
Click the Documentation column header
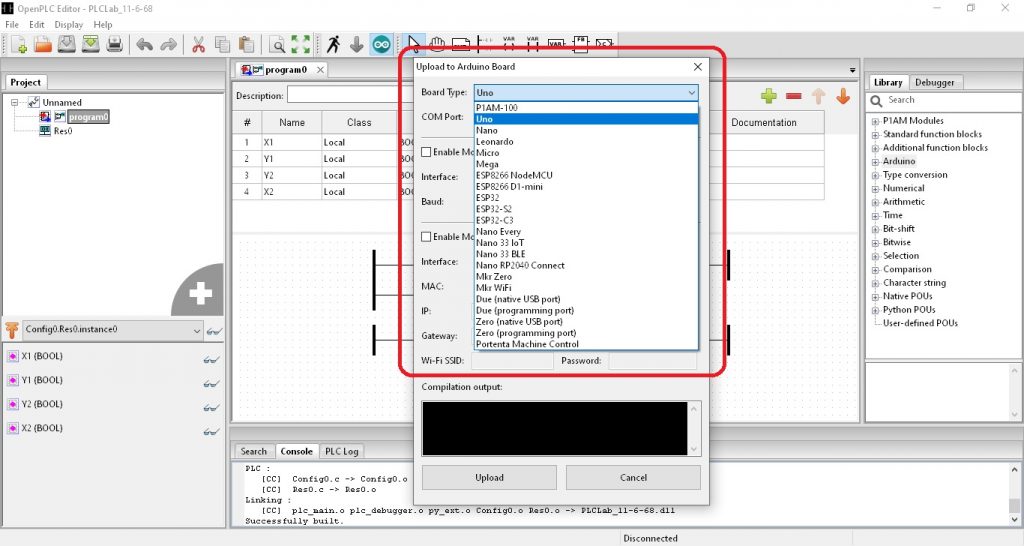tap(763, 122)
